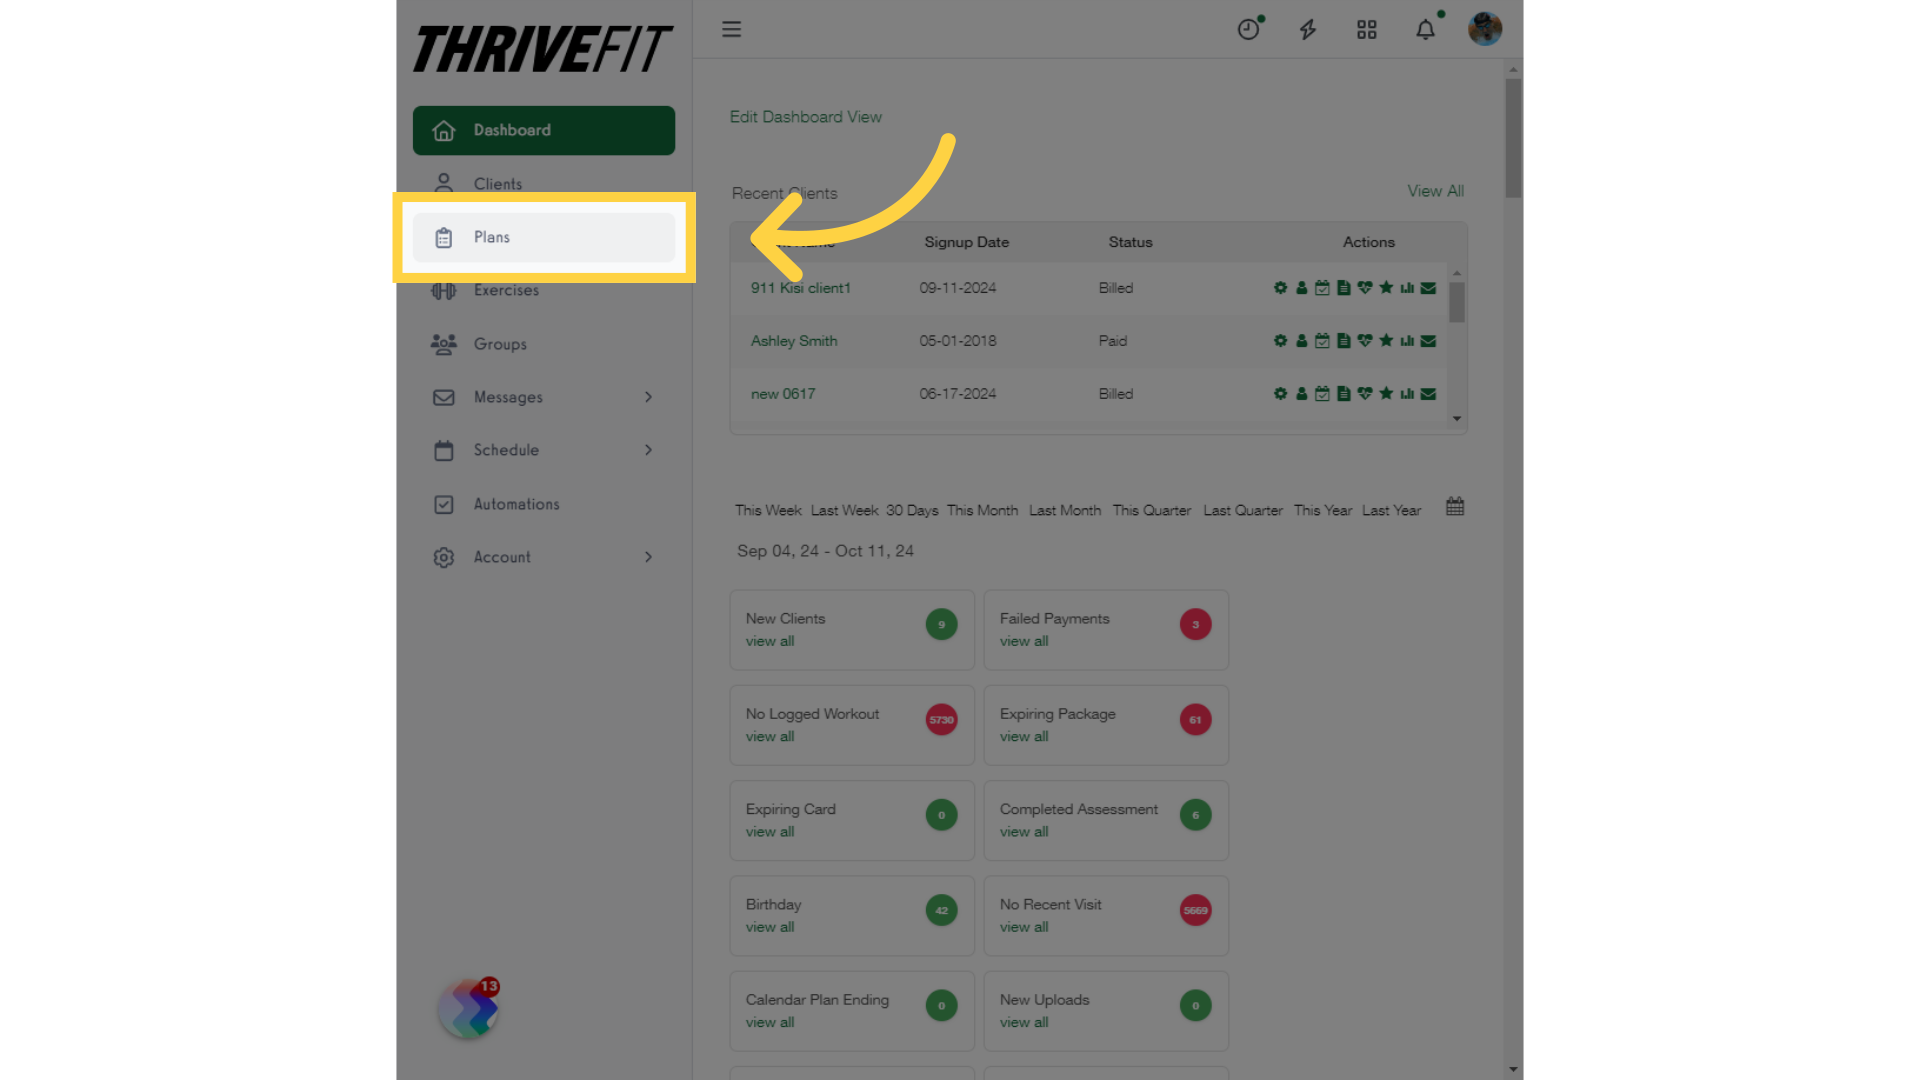This screenshot has width=1920, height=1080.
Task: Click profile icon for 911 Kisi client1
Action: [1301, 288]
